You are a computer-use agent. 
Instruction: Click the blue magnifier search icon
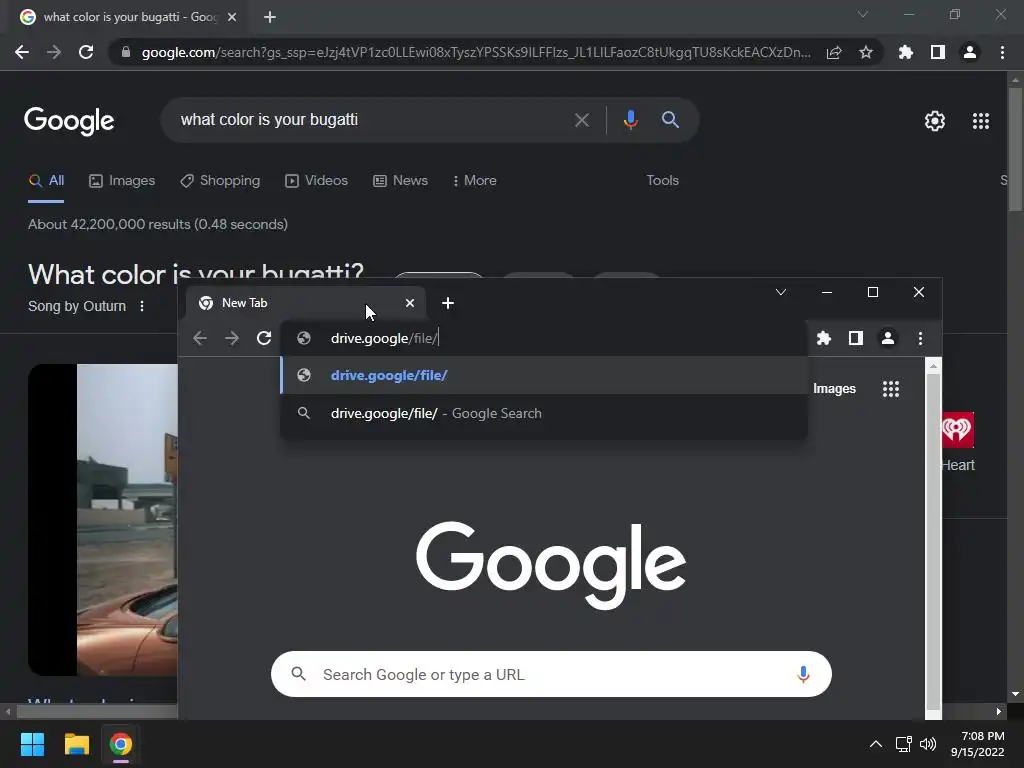point(670,120)
